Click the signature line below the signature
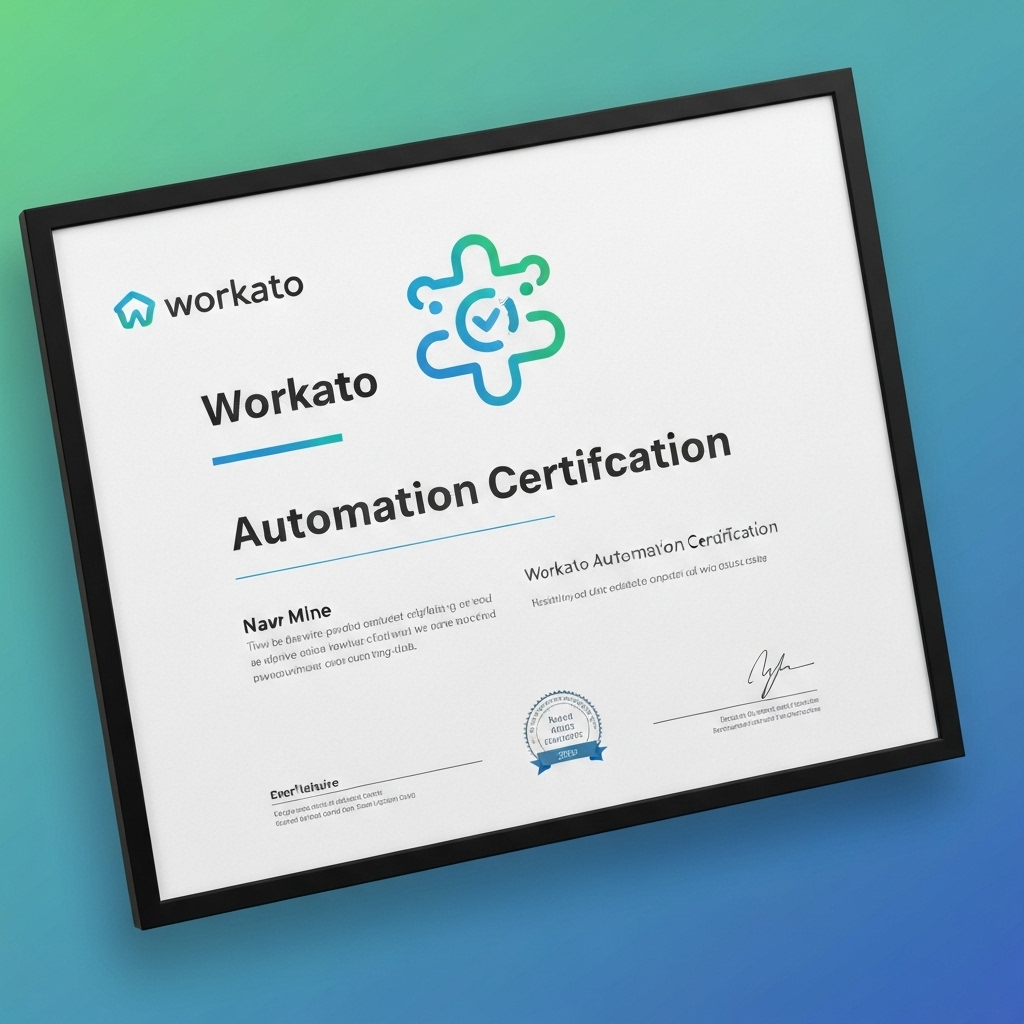Viewport: 1024px width, 1024px height. (735, 706)
